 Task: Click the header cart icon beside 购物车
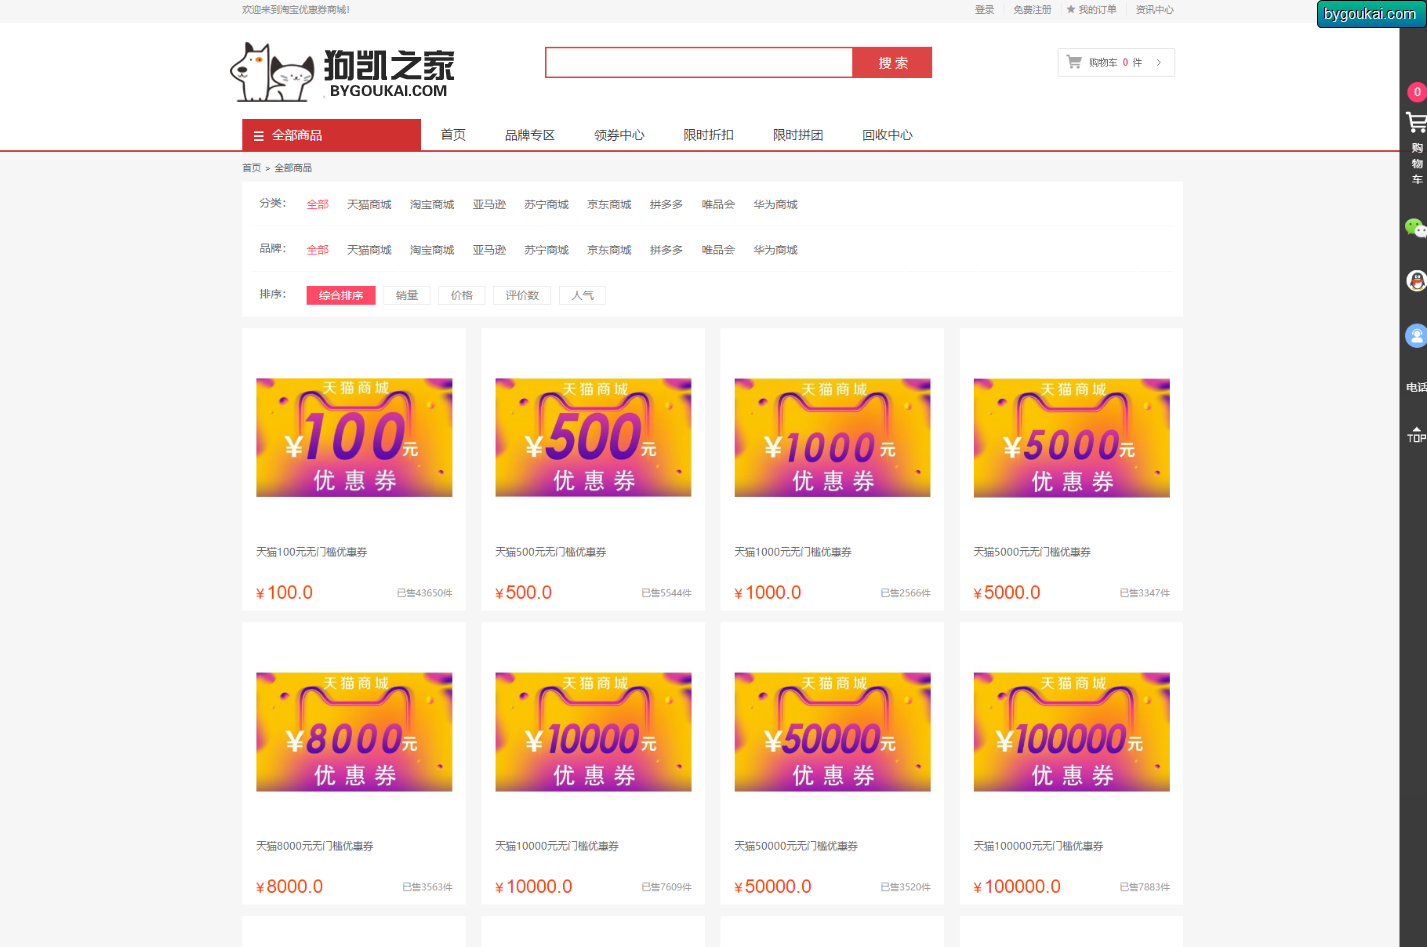point(1074,62)
